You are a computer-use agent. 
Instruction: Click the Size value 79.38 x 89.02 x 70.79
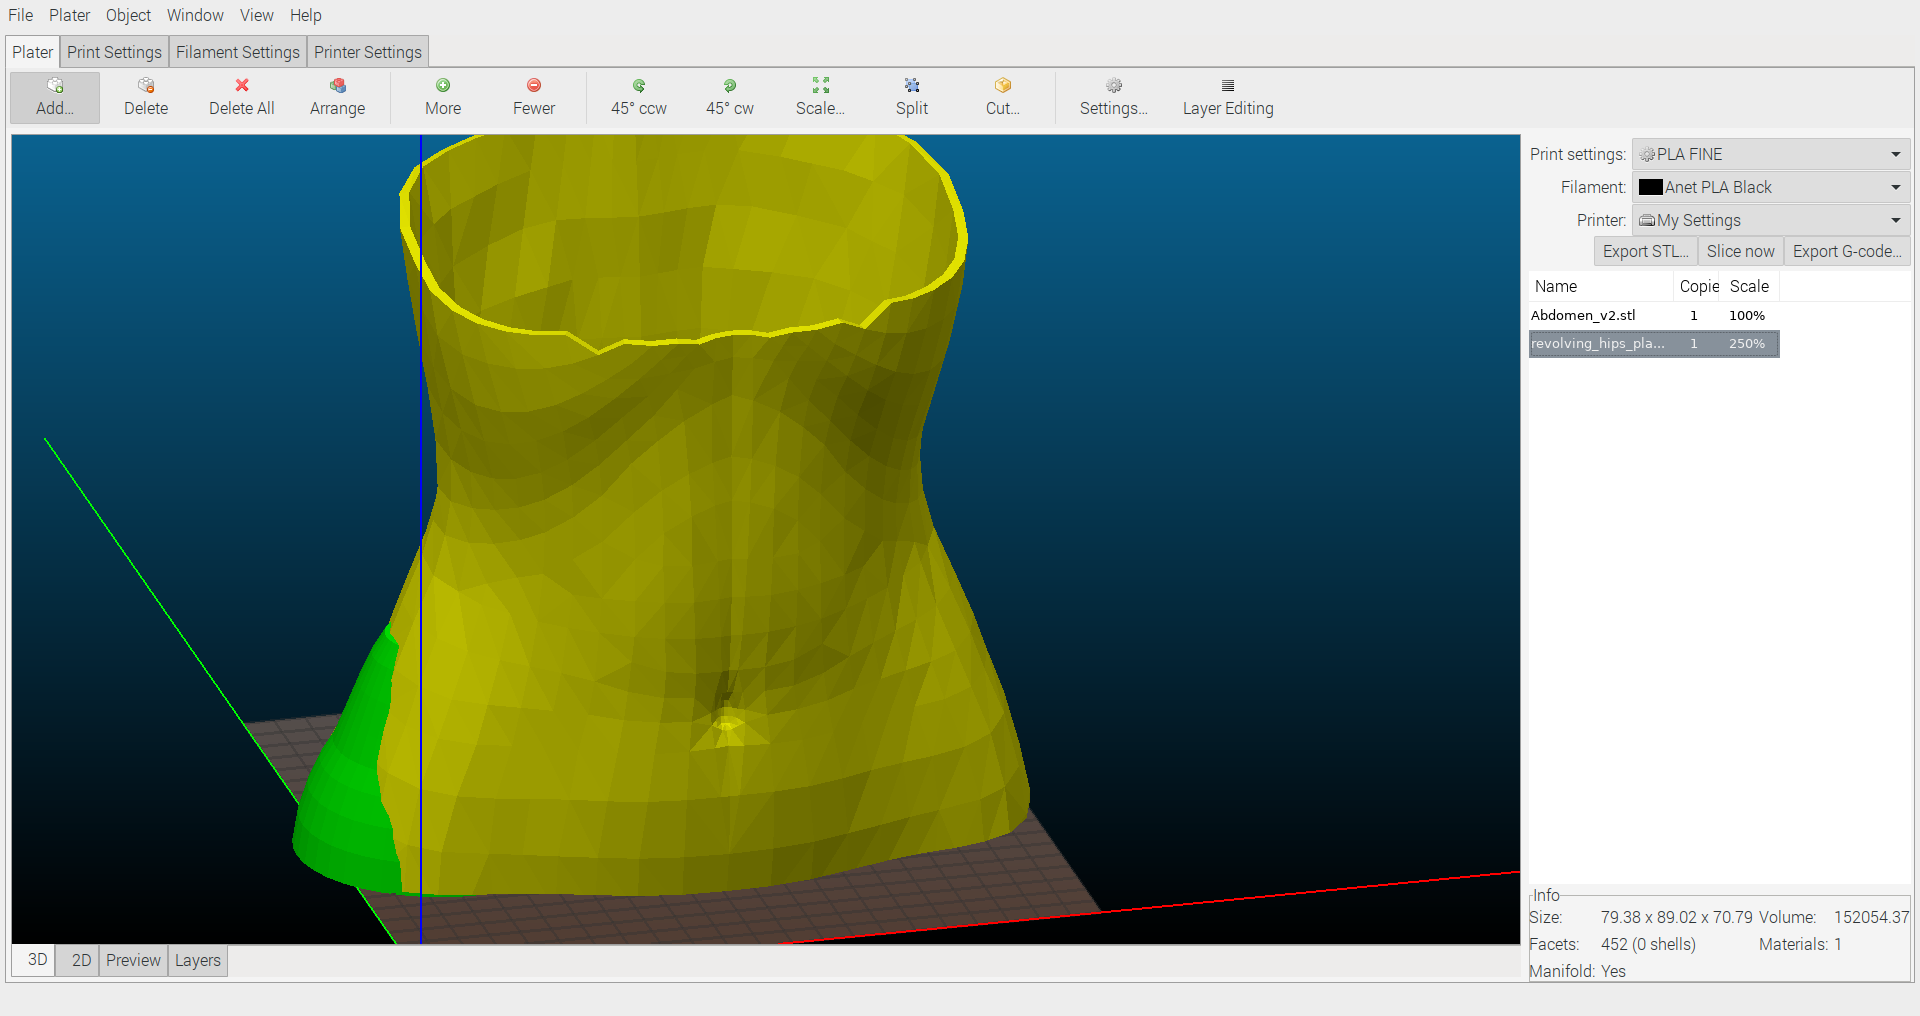tap(1676, 917)
